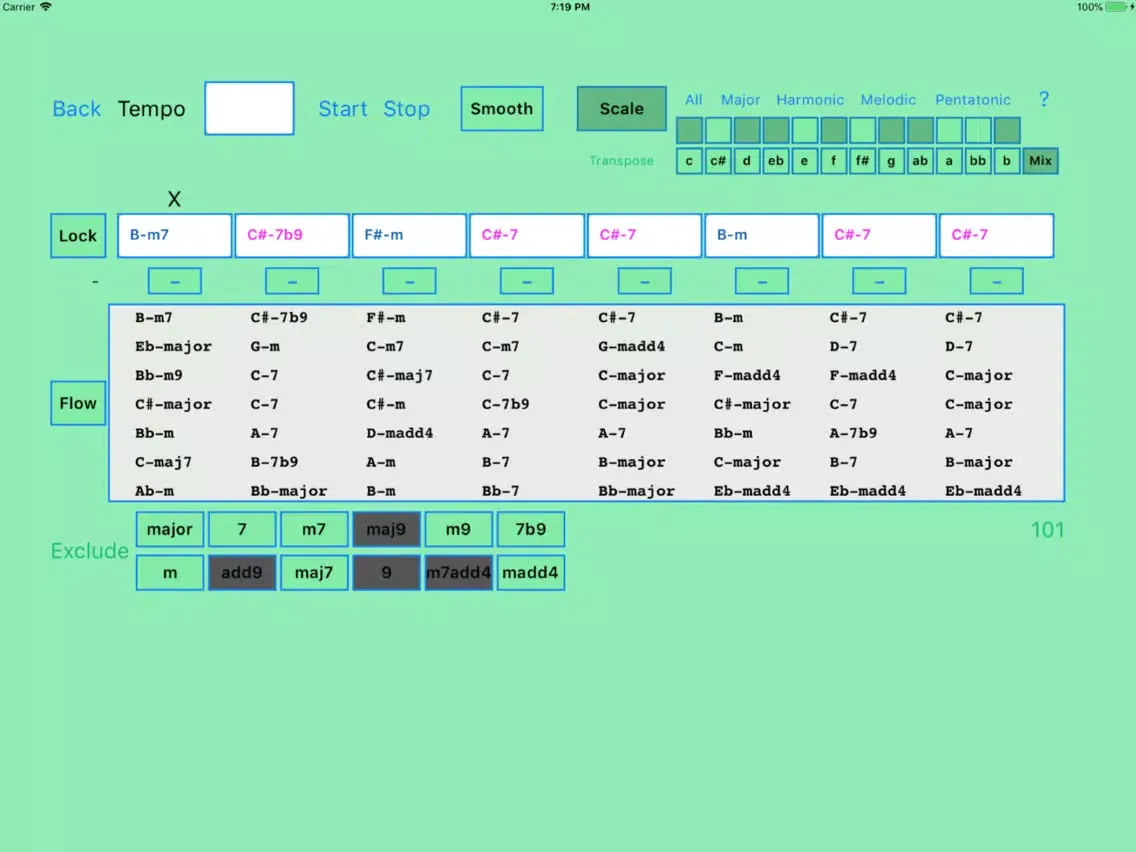Toggle the Scale button
This screenshot has width=1136, height=852.
[622, 109]
